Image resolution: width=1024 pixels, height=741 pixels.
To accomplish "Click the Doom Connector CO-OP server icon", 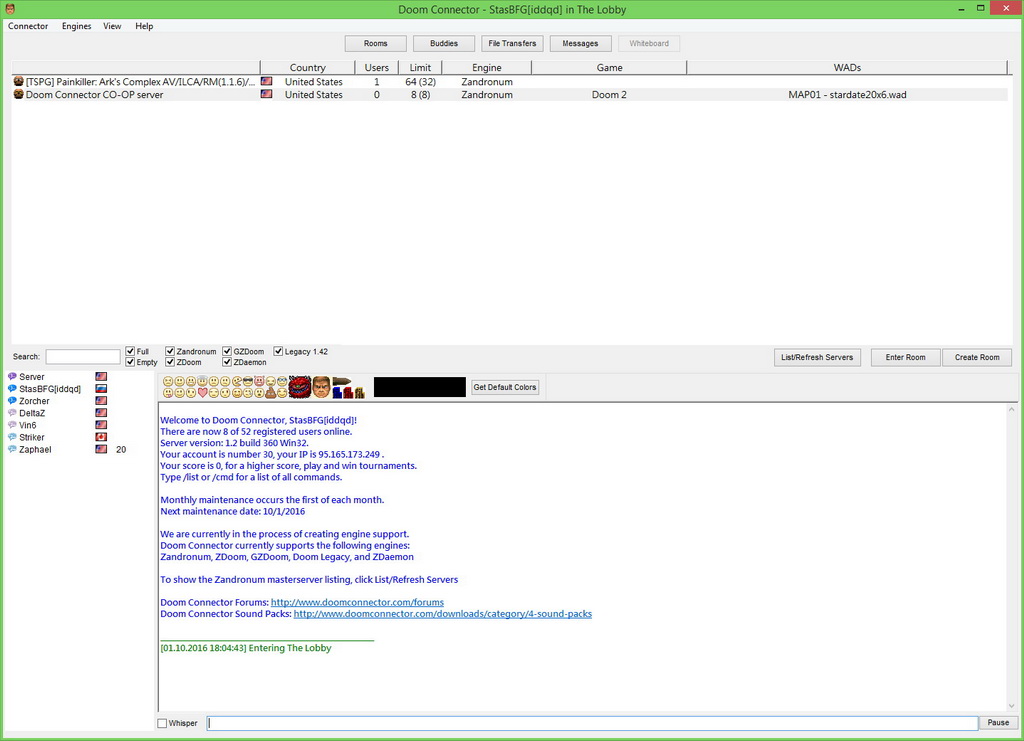I will 18,95.
